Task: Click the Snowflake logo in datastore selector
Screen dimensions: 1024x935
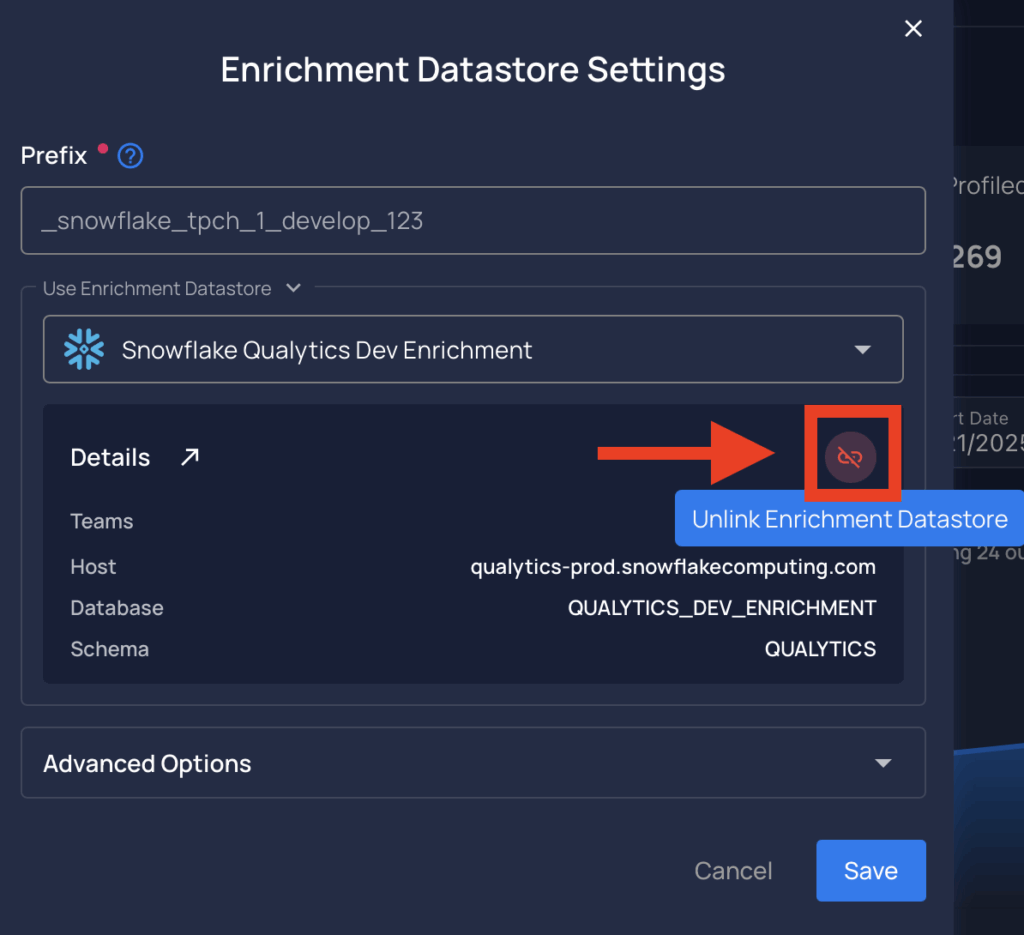Action: click(x=84, y=349)
